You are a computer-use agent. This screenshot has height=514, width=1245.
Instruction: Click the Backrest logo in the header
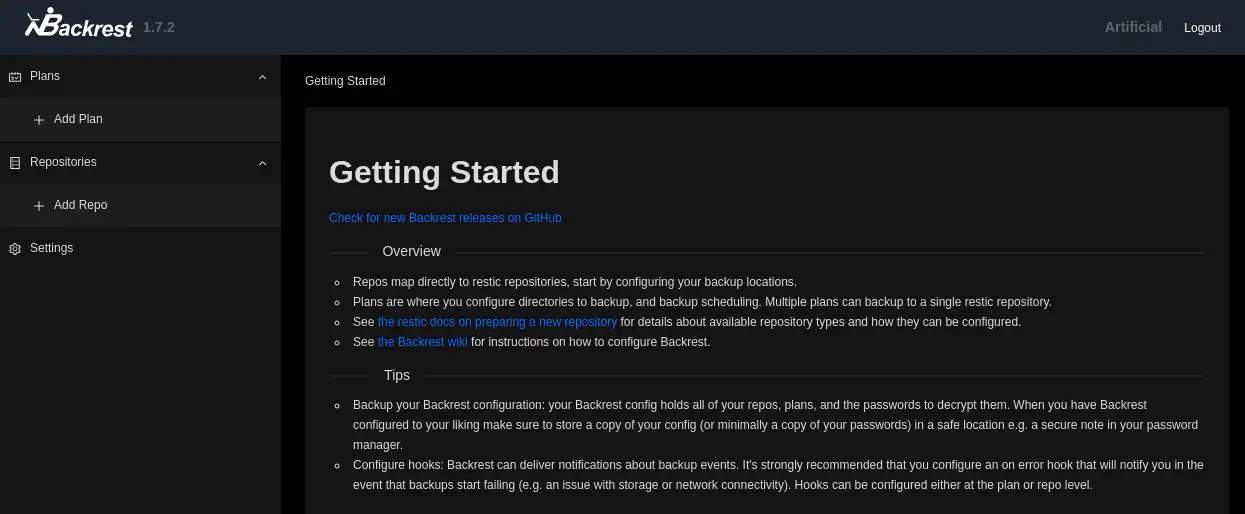(79, 24)
